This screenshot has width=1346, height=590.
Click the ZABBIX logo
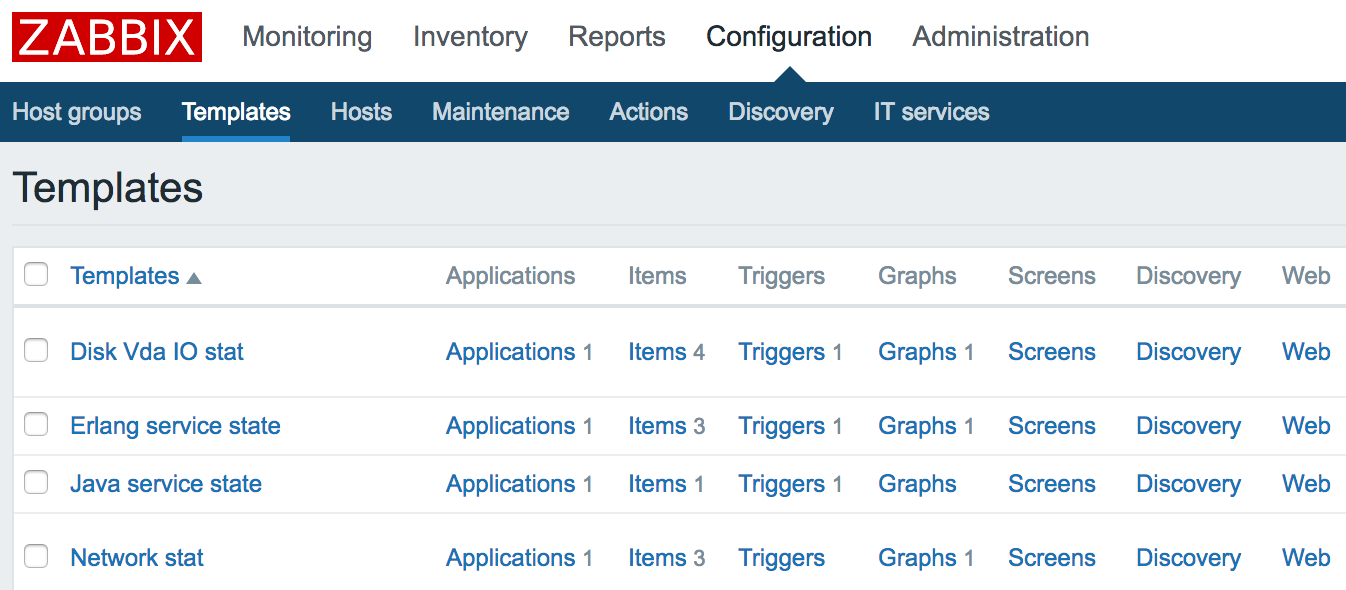point(107,37)
